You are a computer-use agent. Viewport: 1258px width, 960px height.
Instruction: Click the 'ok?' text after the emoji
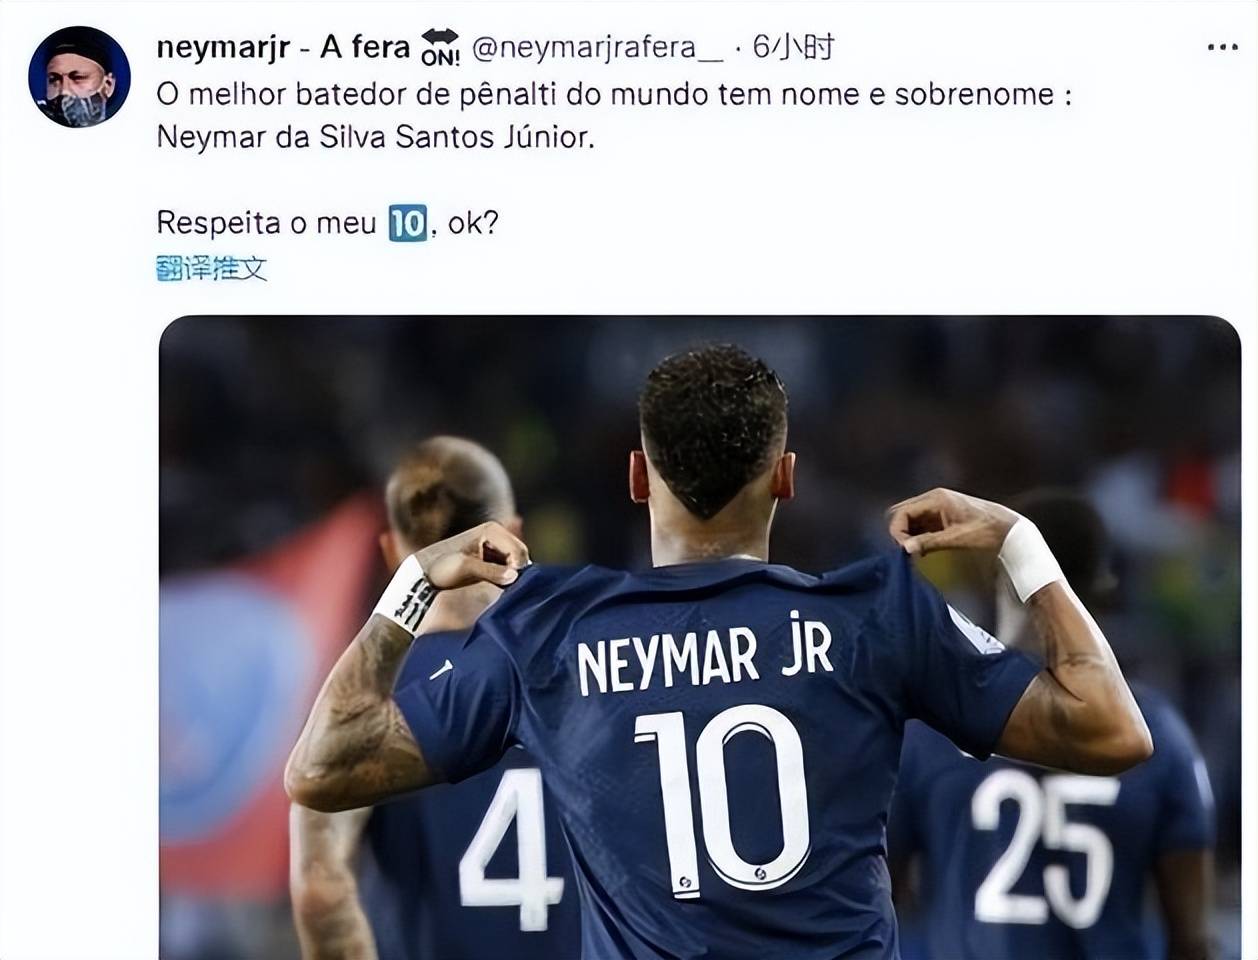tap(472, 222)
